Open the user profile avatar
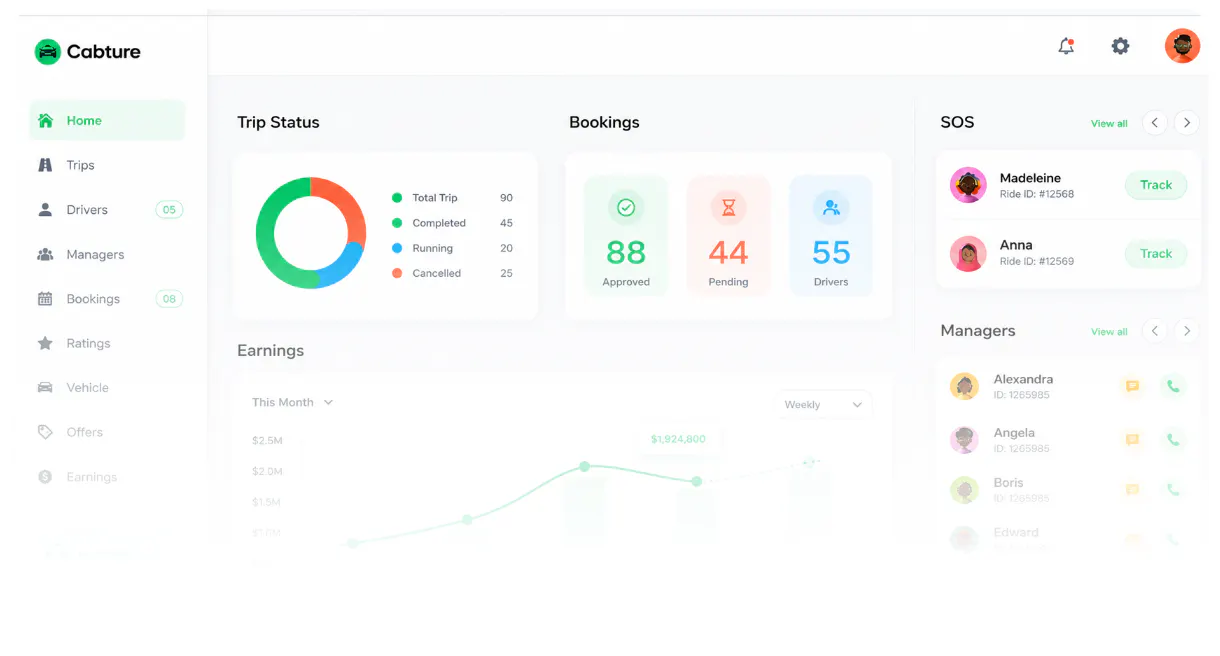Viewport: 1220px width, 656px height. pyautogui.click(x=1182, y=46)
